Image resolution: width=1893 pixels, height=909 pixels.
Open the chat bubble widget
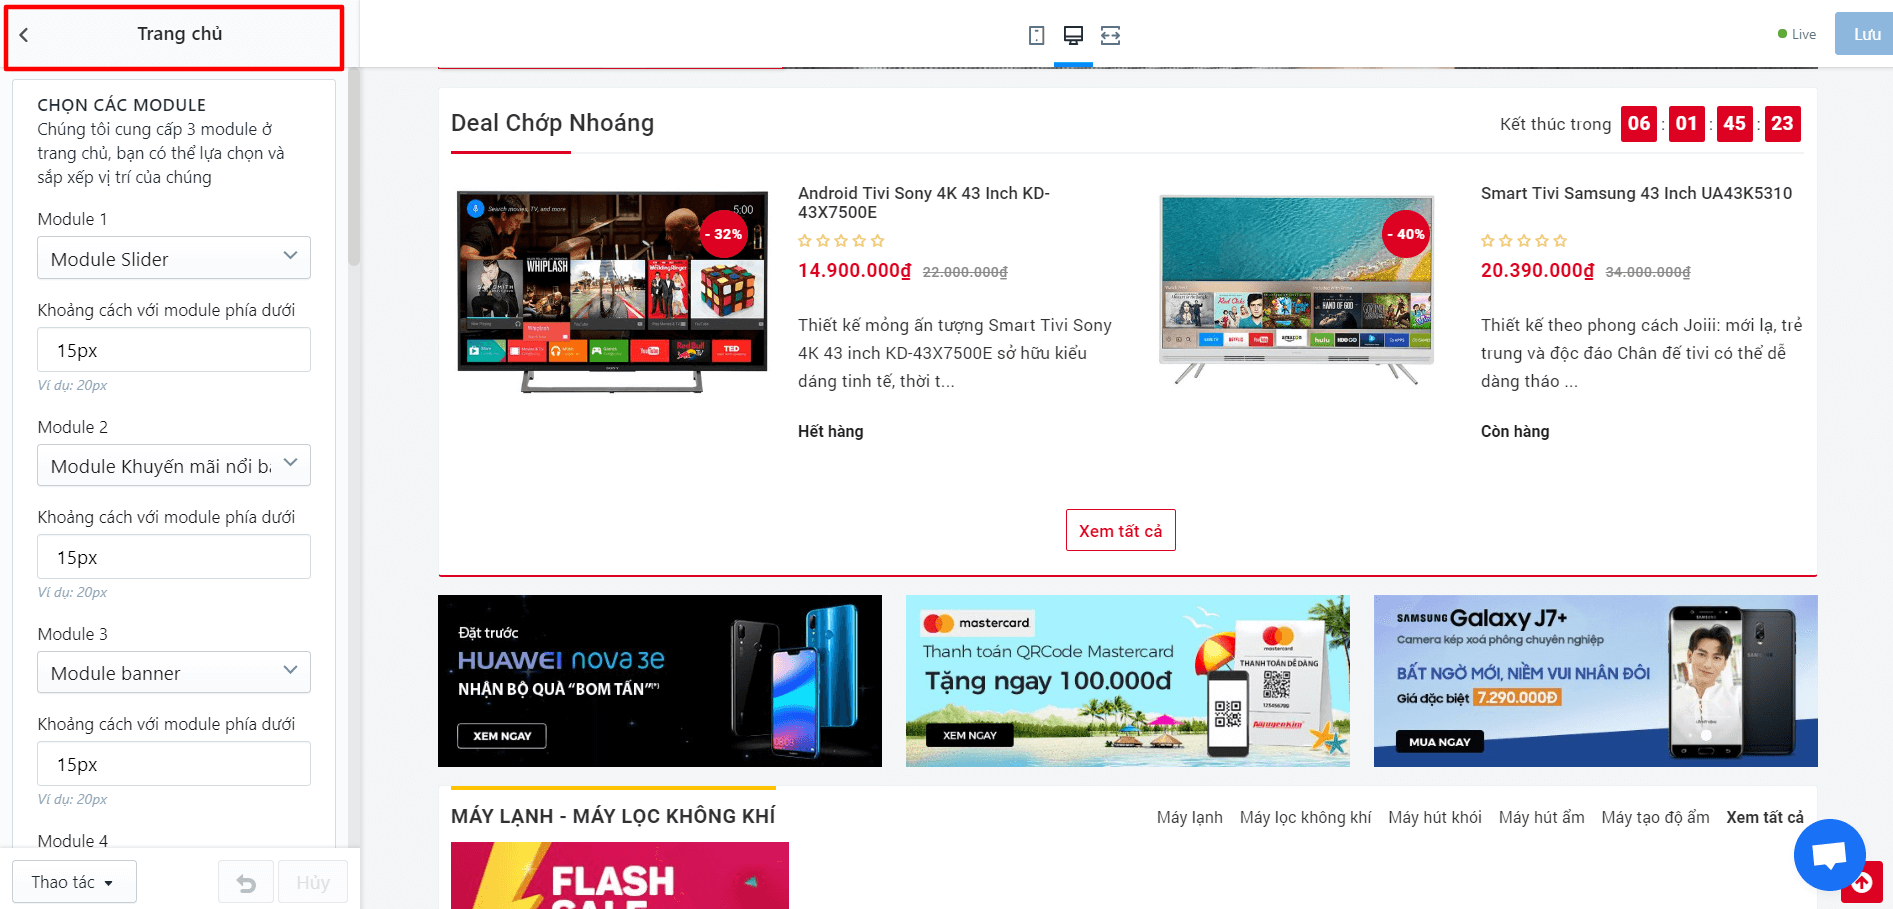coord(1829,855)
